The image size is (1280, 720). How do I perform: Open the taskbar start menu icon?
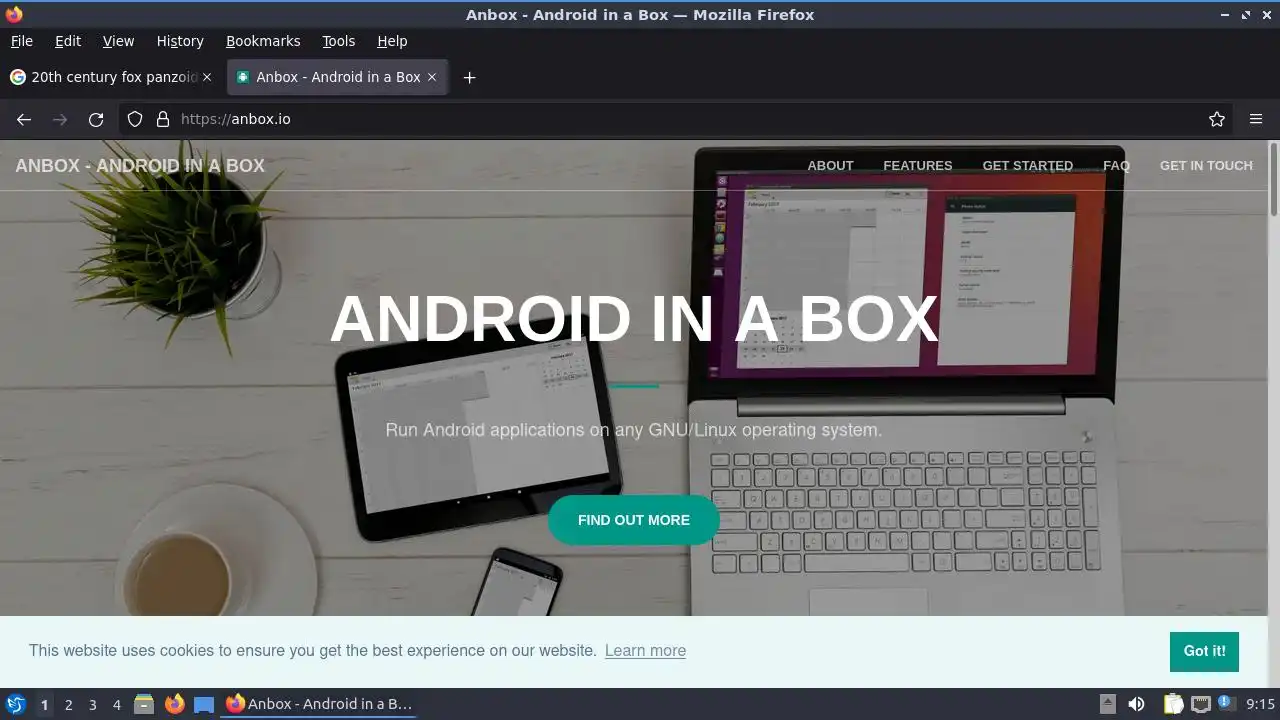coord(15,704)
